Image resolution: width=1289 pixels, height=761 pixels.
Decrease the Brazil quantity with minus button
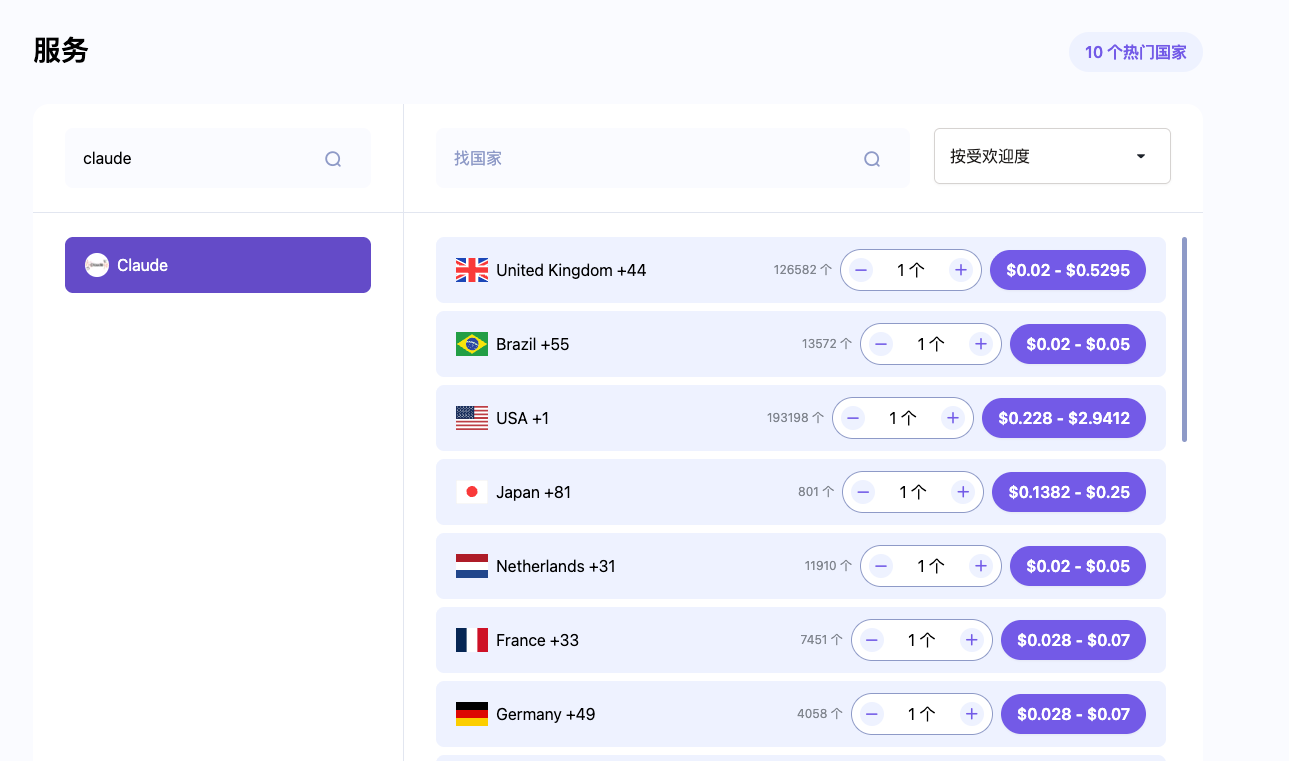[881, 344]
